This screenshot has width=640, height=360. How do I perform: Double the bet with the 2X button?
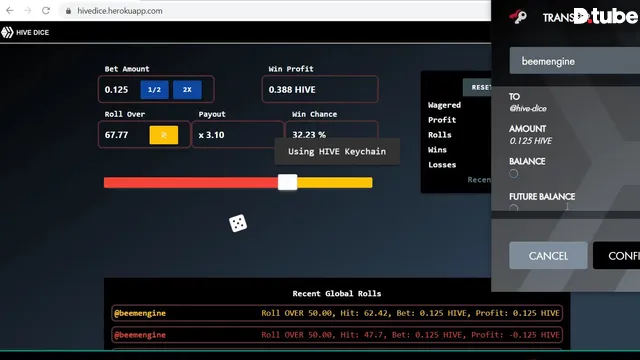(x=187, y=90)
